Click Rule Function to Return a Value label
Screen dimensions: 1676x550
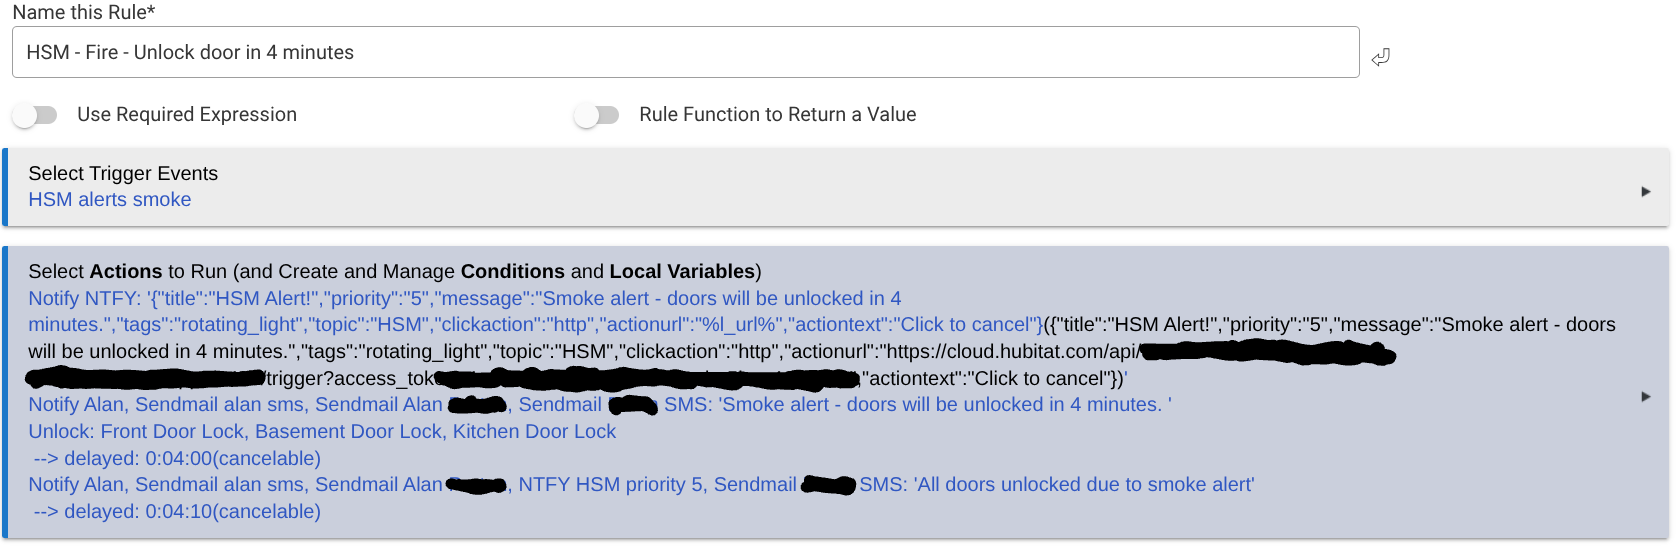[778, 115]
